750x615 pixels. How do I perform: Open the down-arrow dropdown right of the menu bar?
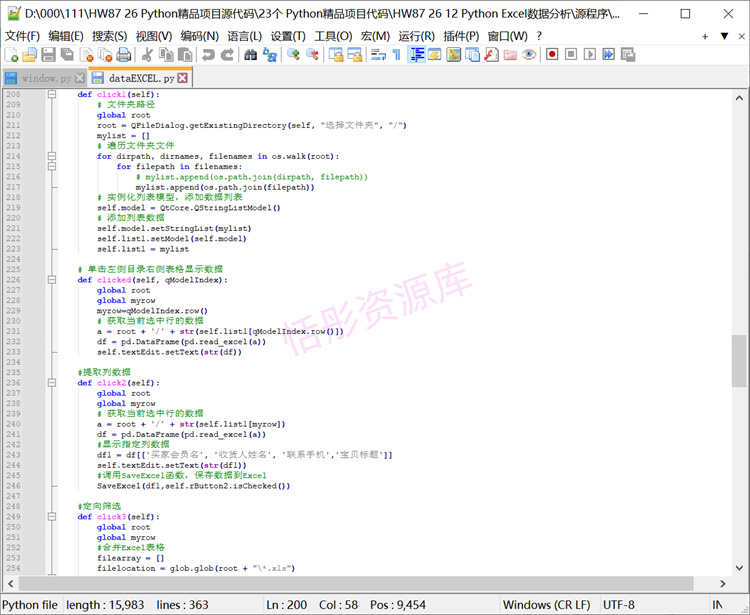724,36
